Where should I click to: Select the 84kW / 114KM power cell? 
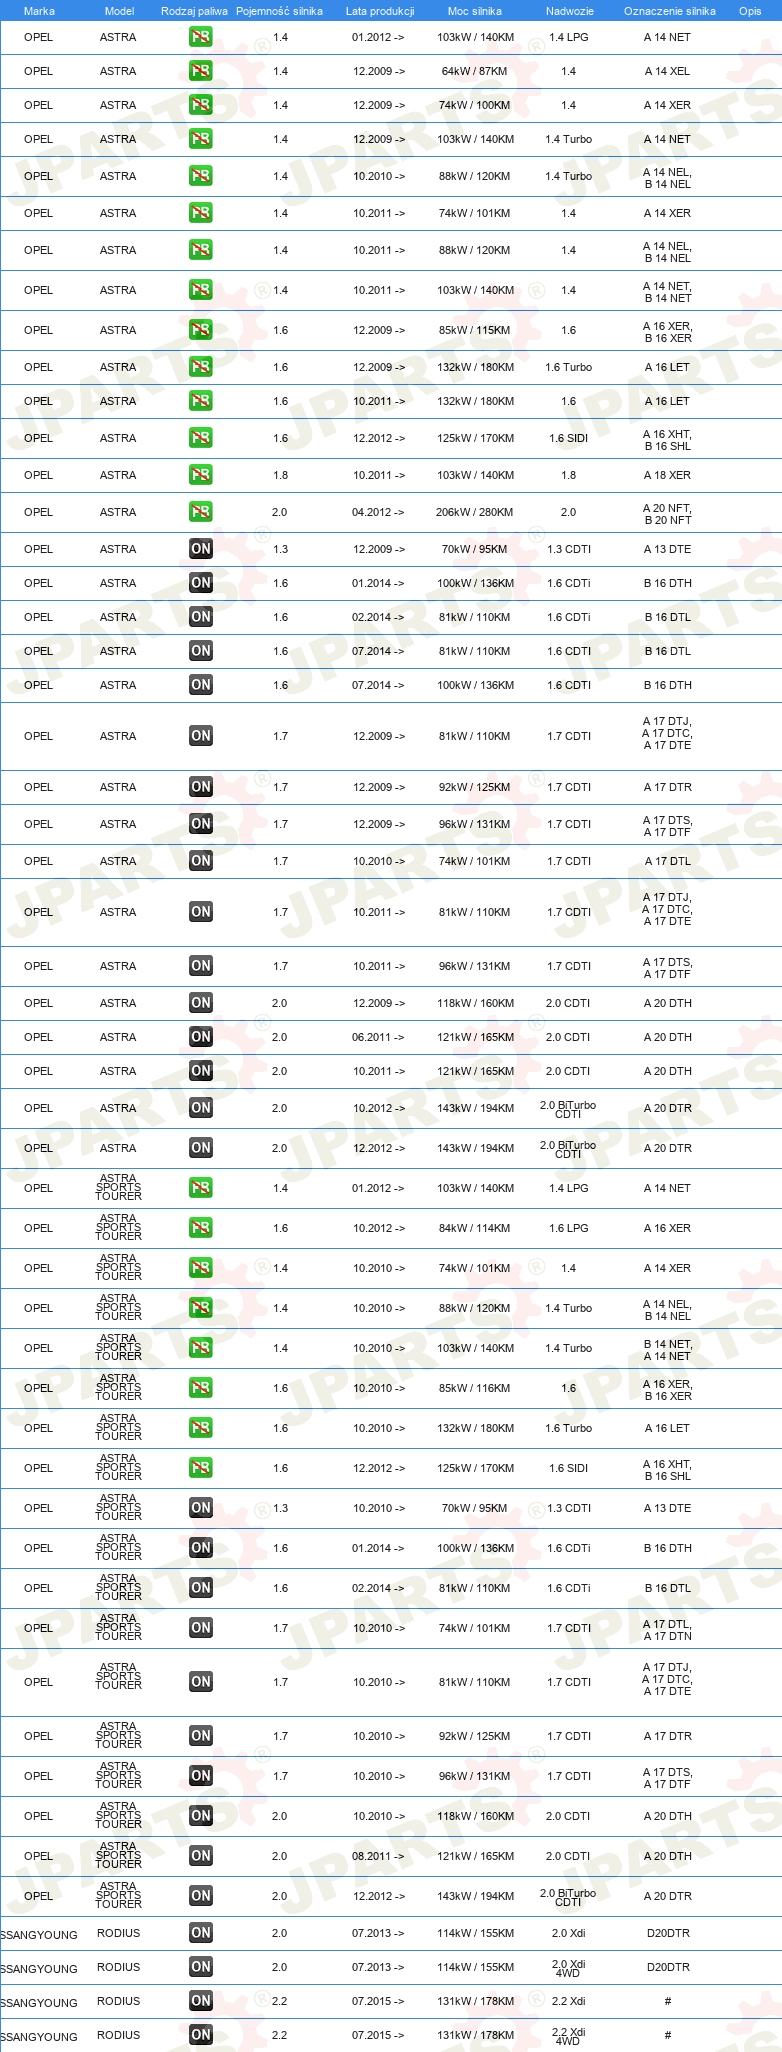point(475,1228)
